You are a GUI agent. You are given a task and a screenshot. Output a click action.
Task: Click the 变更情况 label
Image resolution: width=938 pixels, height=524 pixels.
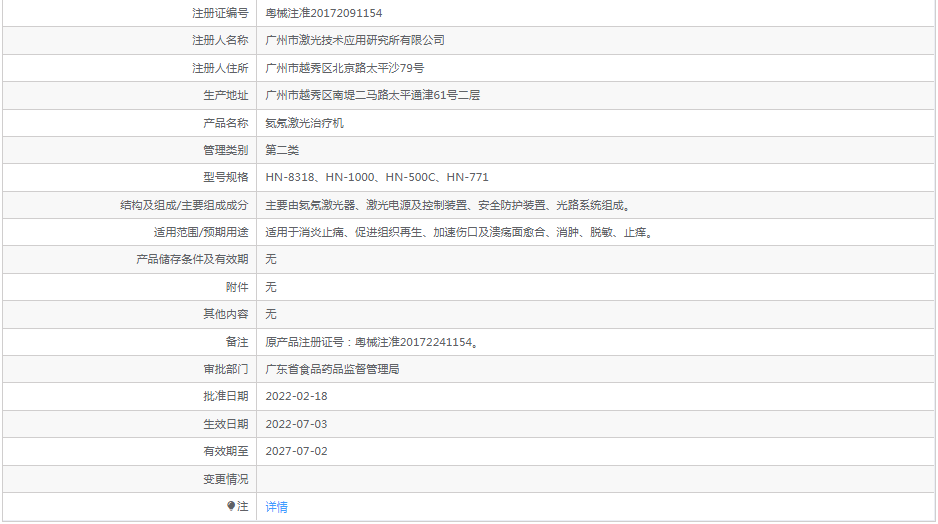point(226,479)
